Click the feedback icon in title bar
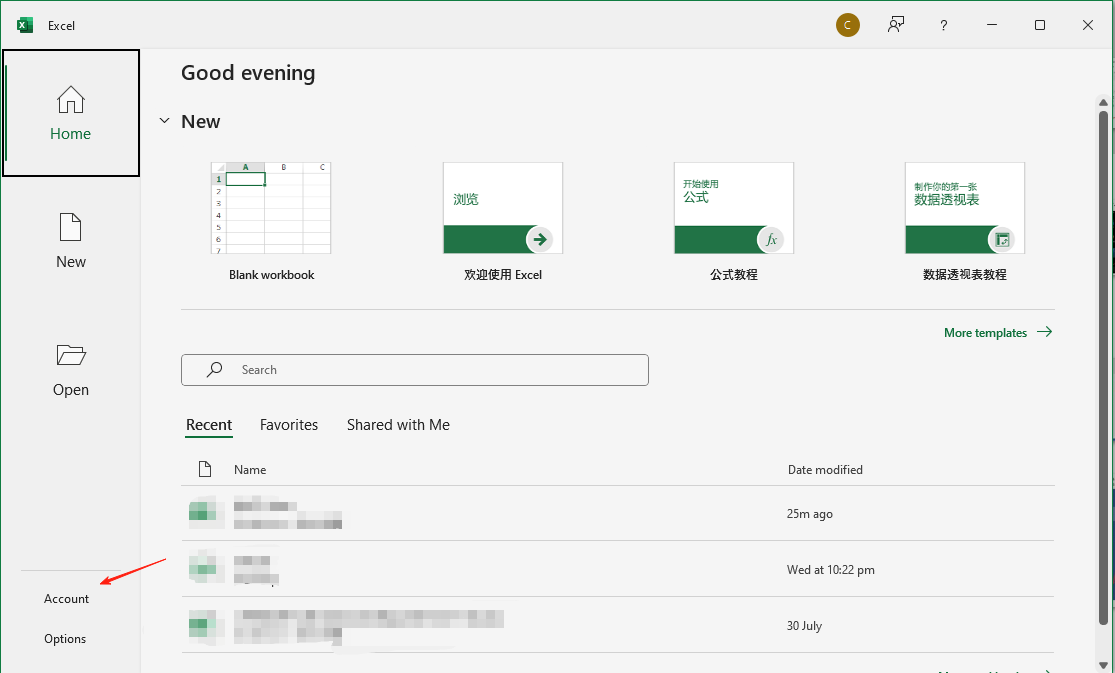The height and width of the screenshot is (673, 1115). coord(896,25)
